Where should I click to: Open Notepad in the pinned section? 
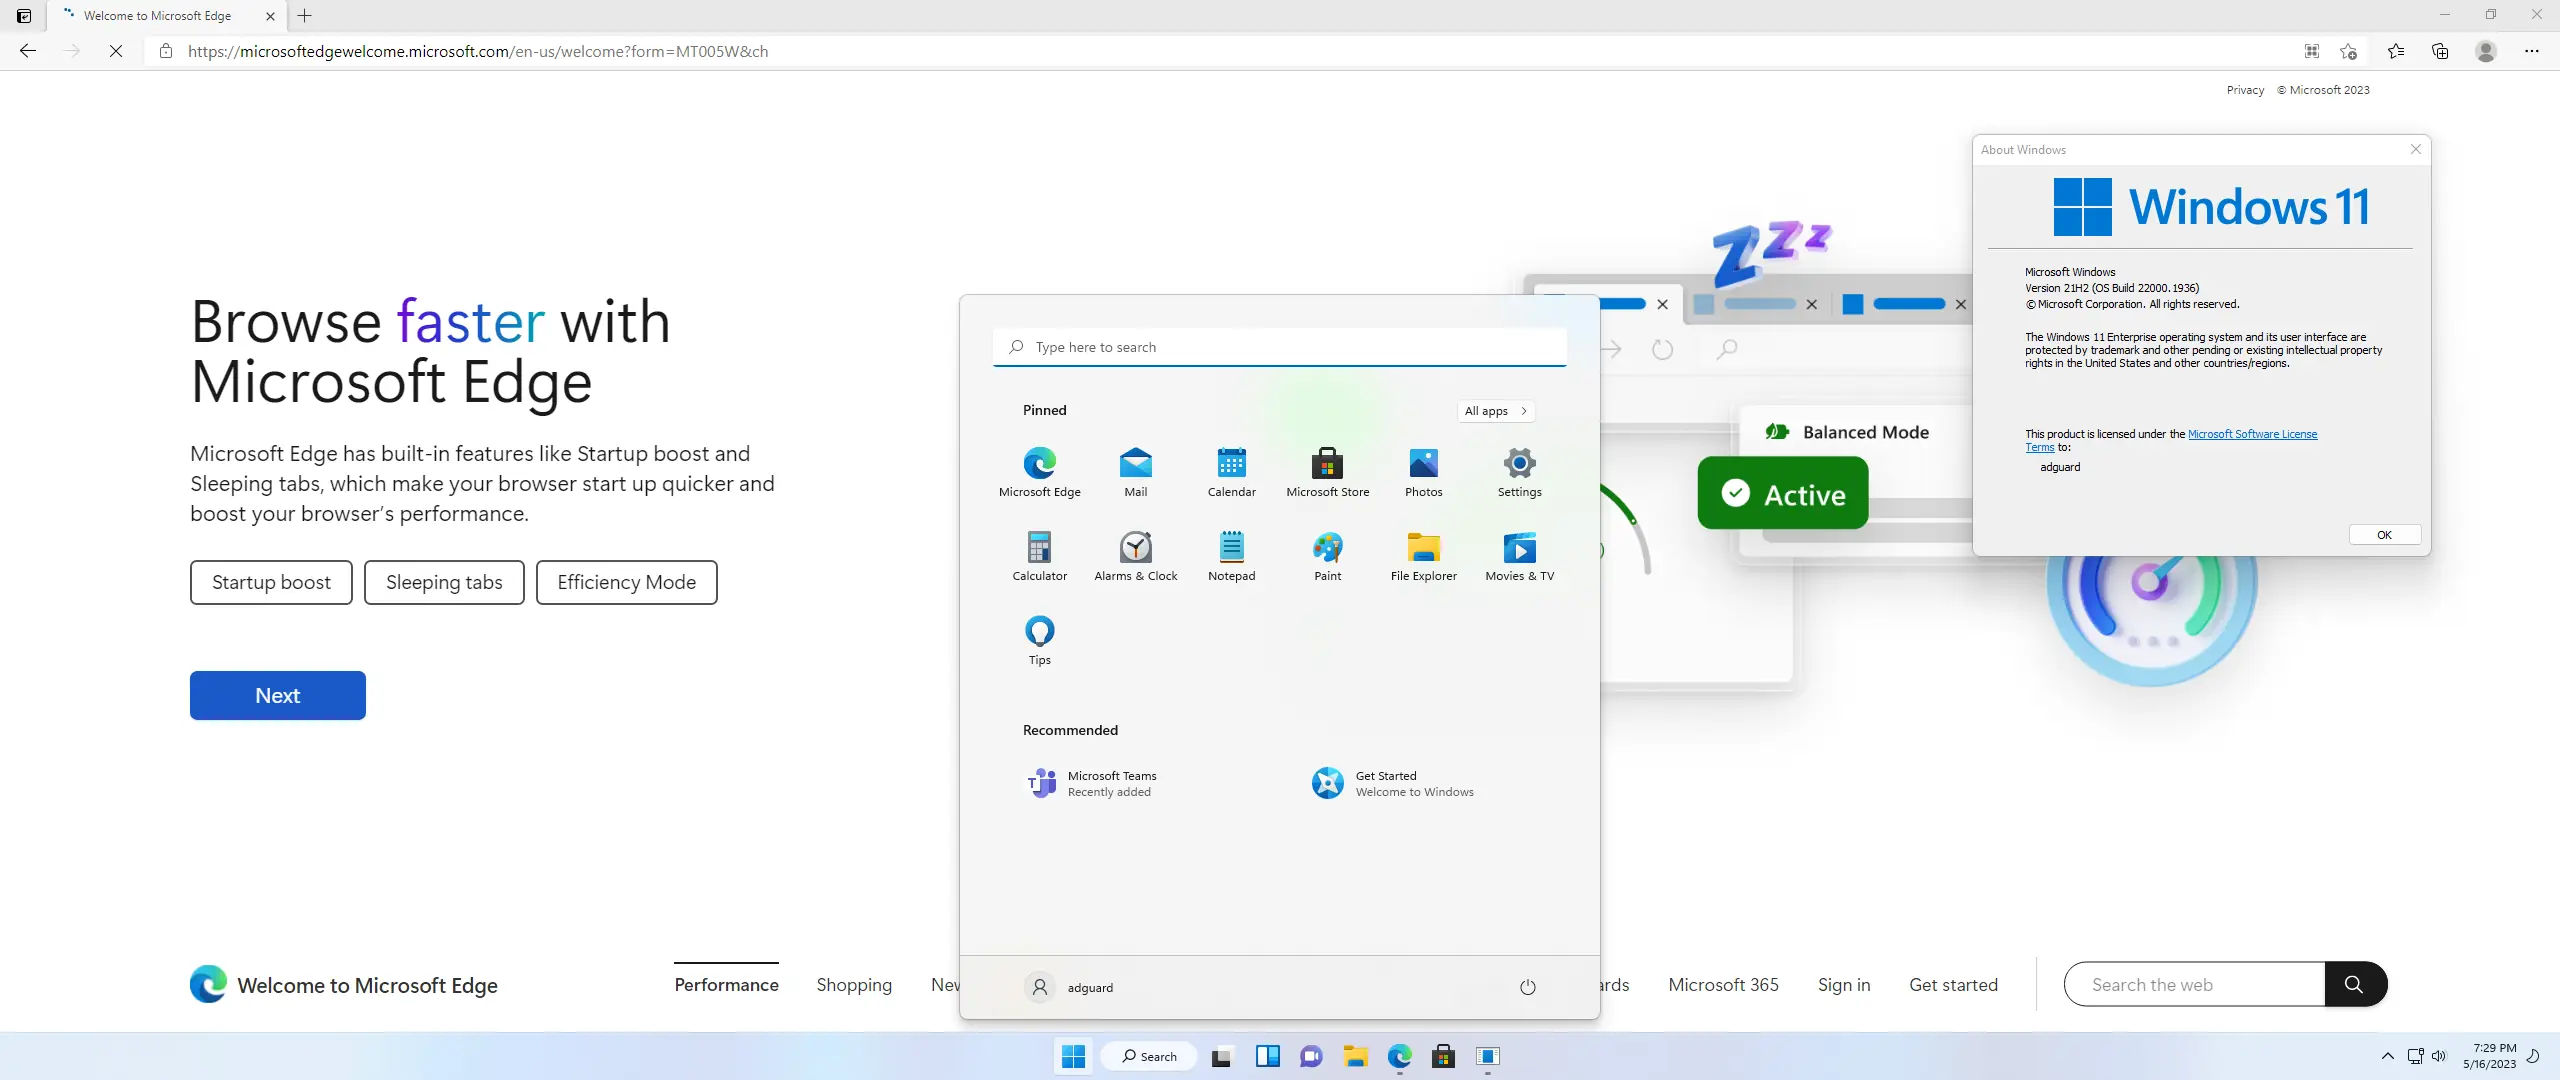[1231, 555]
